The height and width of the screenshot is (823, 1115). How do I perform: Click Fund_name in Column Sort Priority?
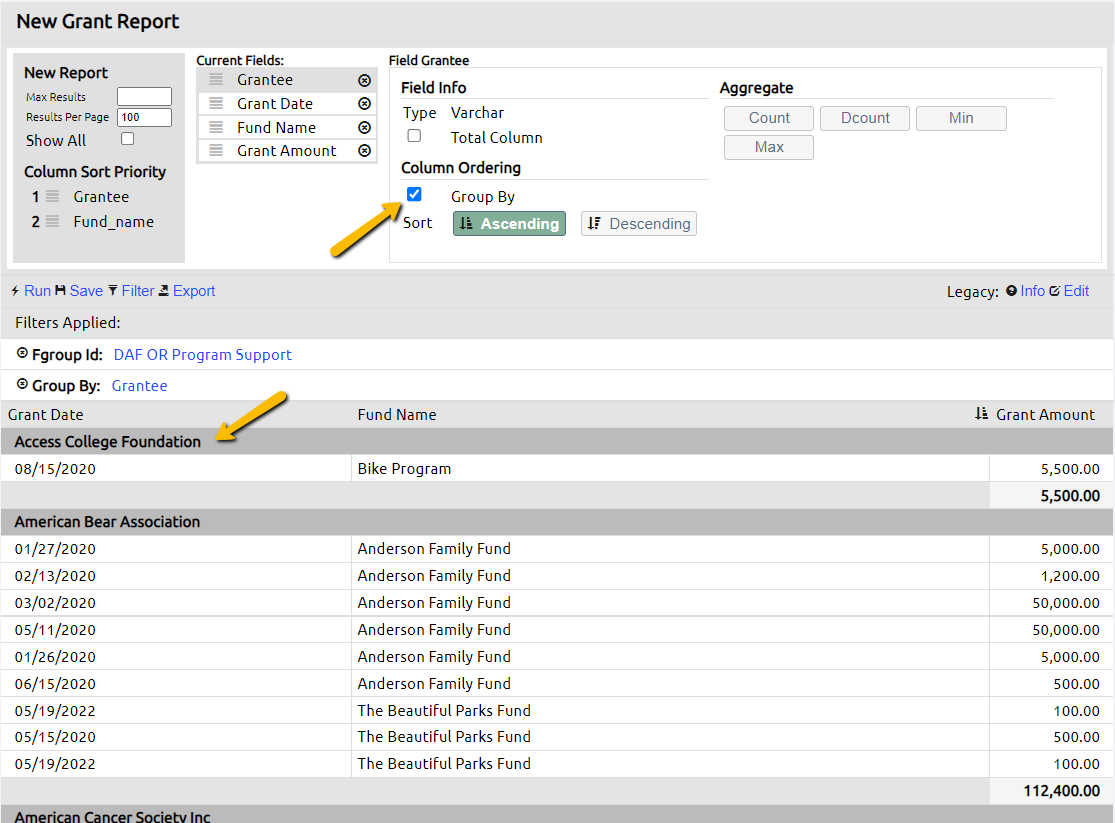tap(113, 222)
